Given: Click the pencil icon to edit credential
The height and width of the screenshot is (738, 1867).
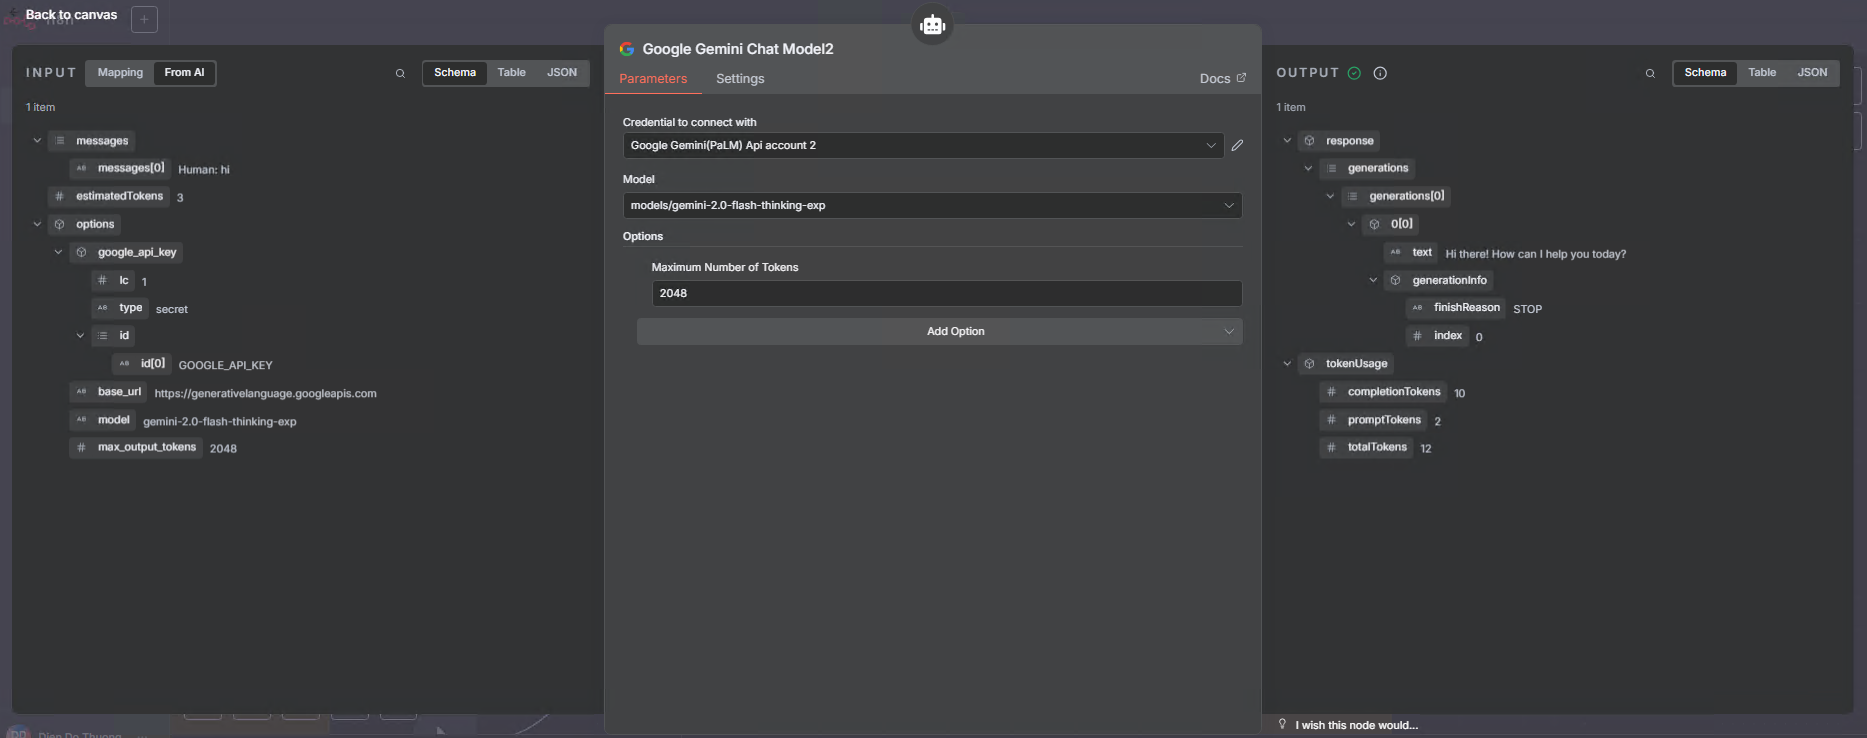Looking at the screenshot, I should pos(1237,146).
